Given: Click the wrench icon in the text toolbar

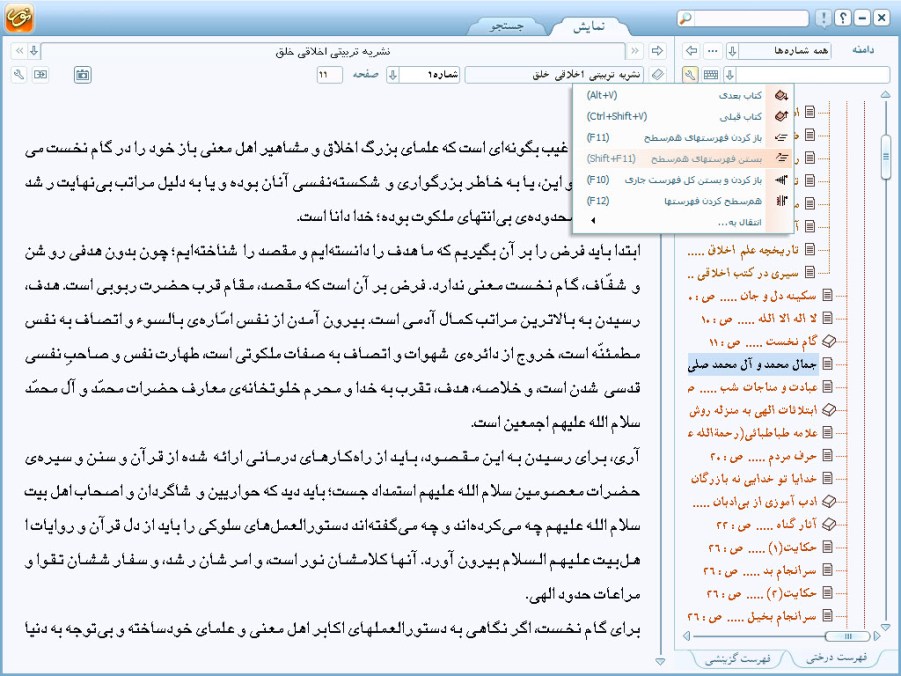Looking at the screenshot, I should [19, 75].
